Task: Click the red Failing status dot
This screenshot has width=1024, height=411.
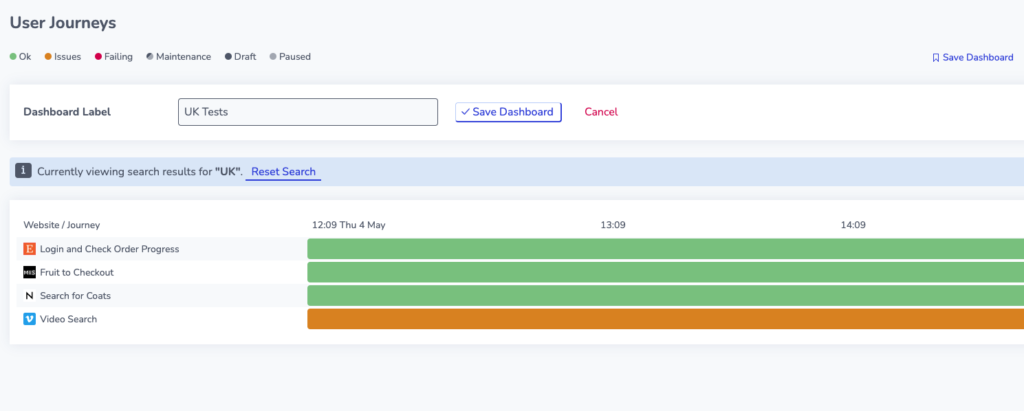Action: 98,57
